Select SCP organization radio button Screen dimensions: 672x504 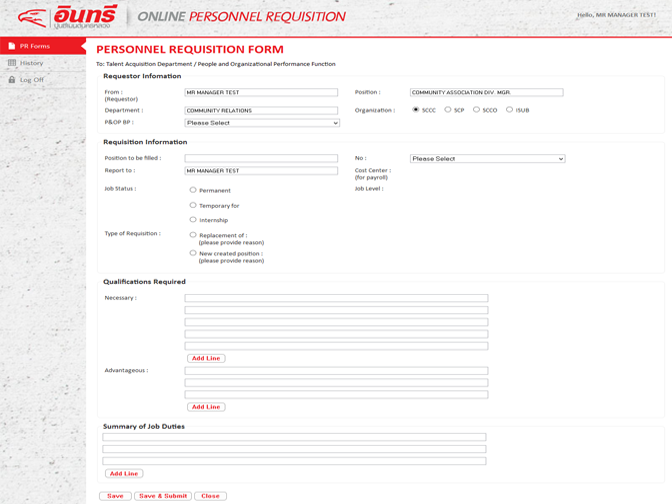tap(447, 110)
